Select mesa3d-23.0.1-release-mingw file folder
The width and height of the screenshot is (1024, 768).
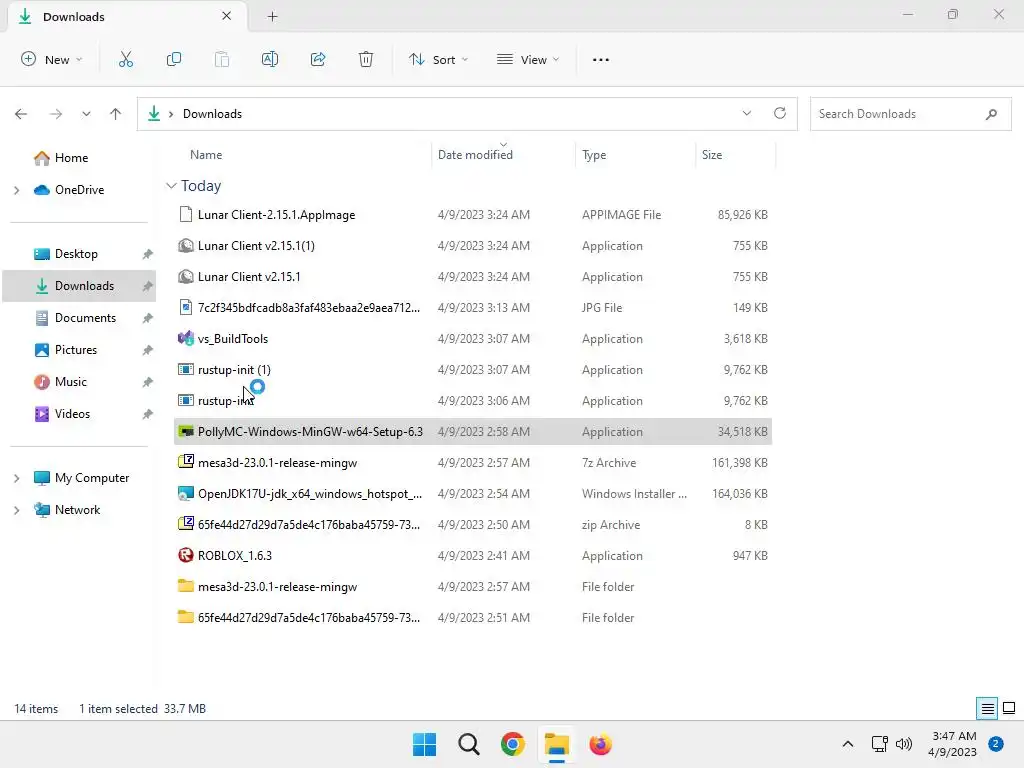pos(473,586)
